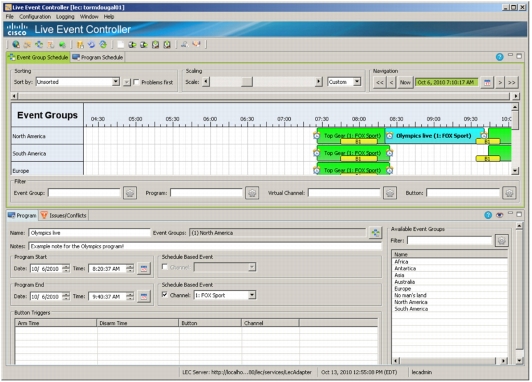Image resolution: width=532 pixels, height=382 pixels.
Task: Click the Arm Time column header
Action: point(56,323)
